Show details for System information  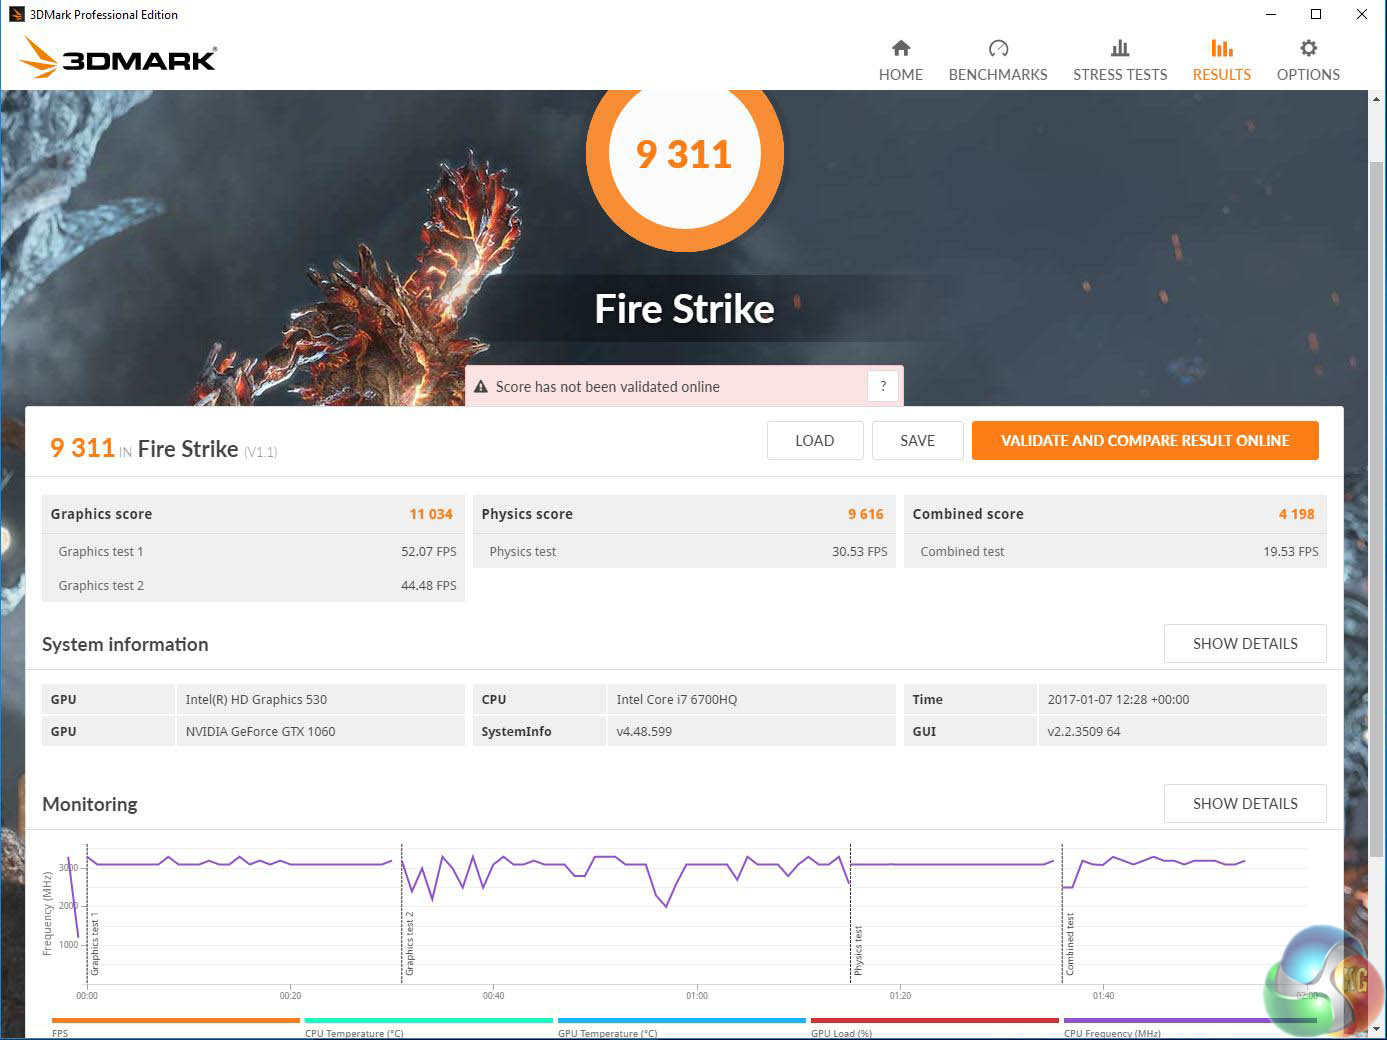point(1245,644)
